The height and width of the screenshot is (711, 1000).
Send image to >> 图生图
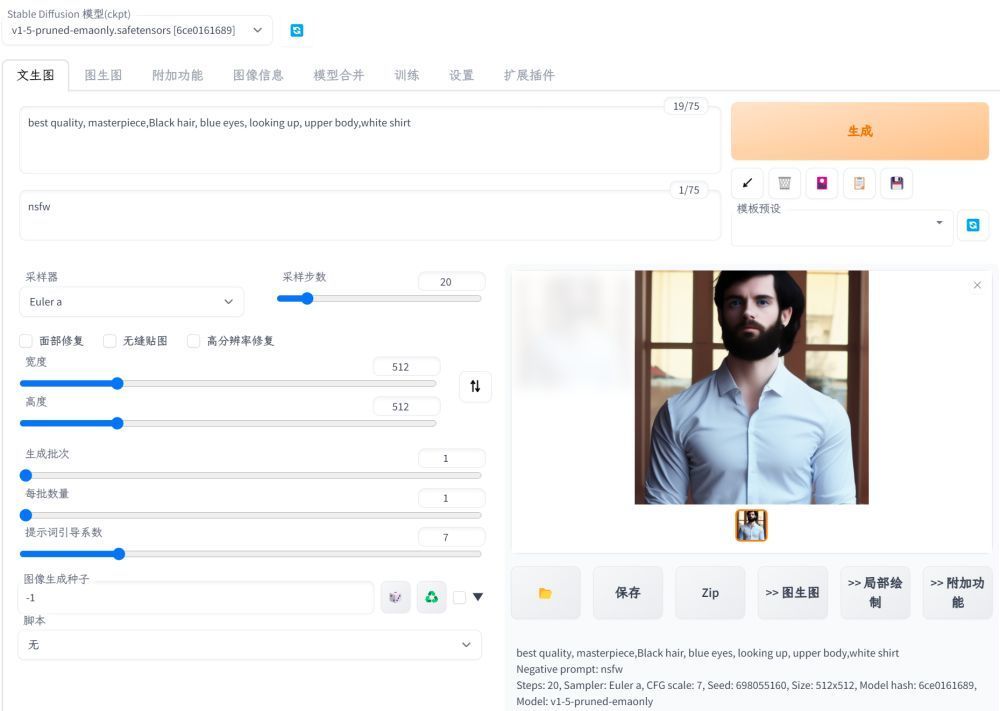click(793, 593)
